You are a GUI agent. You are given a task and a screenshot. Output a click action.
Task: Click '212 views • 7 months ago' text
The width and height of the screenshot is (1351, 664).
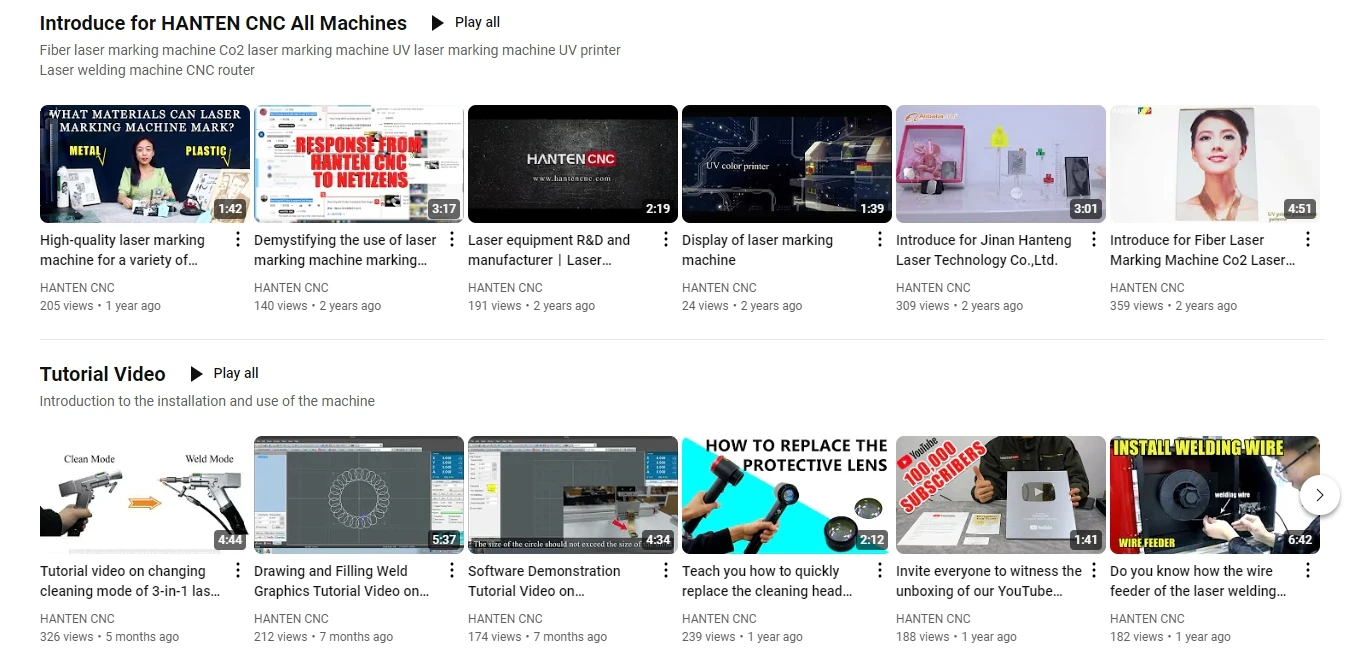[323, 637]
